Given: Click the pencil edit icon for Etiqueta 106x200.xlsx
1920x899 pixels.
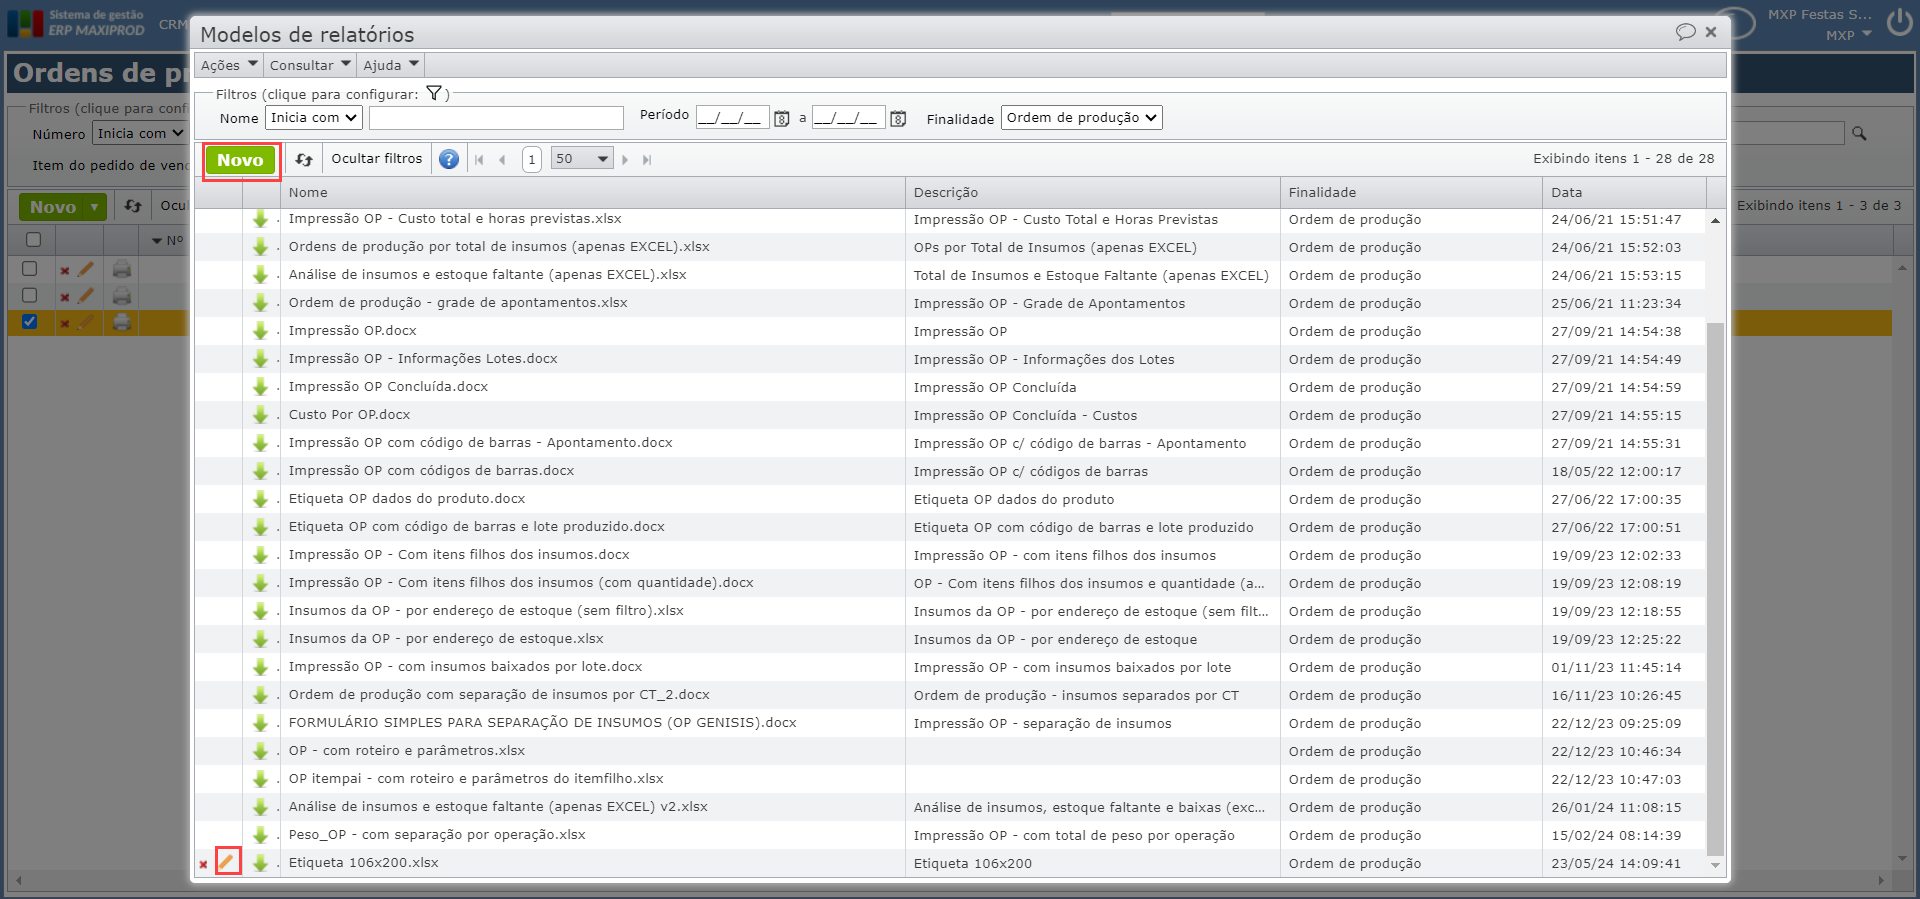Looking at the screenshot, I should click(227, 861).
